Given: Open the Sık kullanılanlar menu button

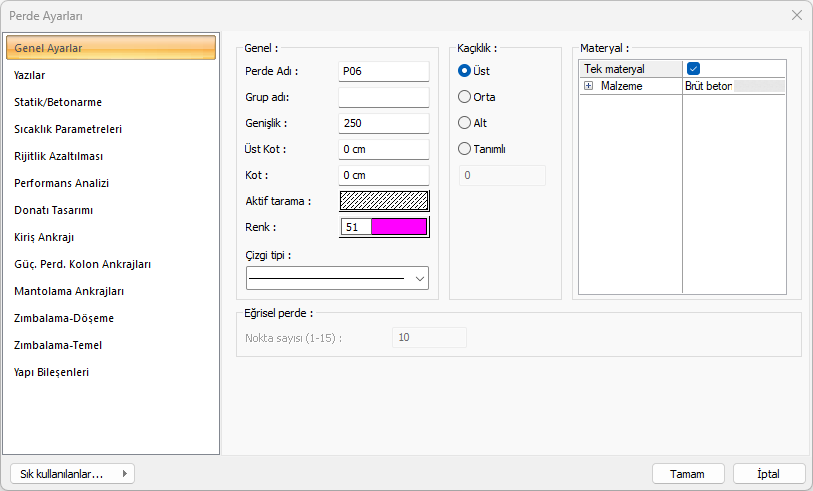Looking at the screenshot, I should point(71,474).
